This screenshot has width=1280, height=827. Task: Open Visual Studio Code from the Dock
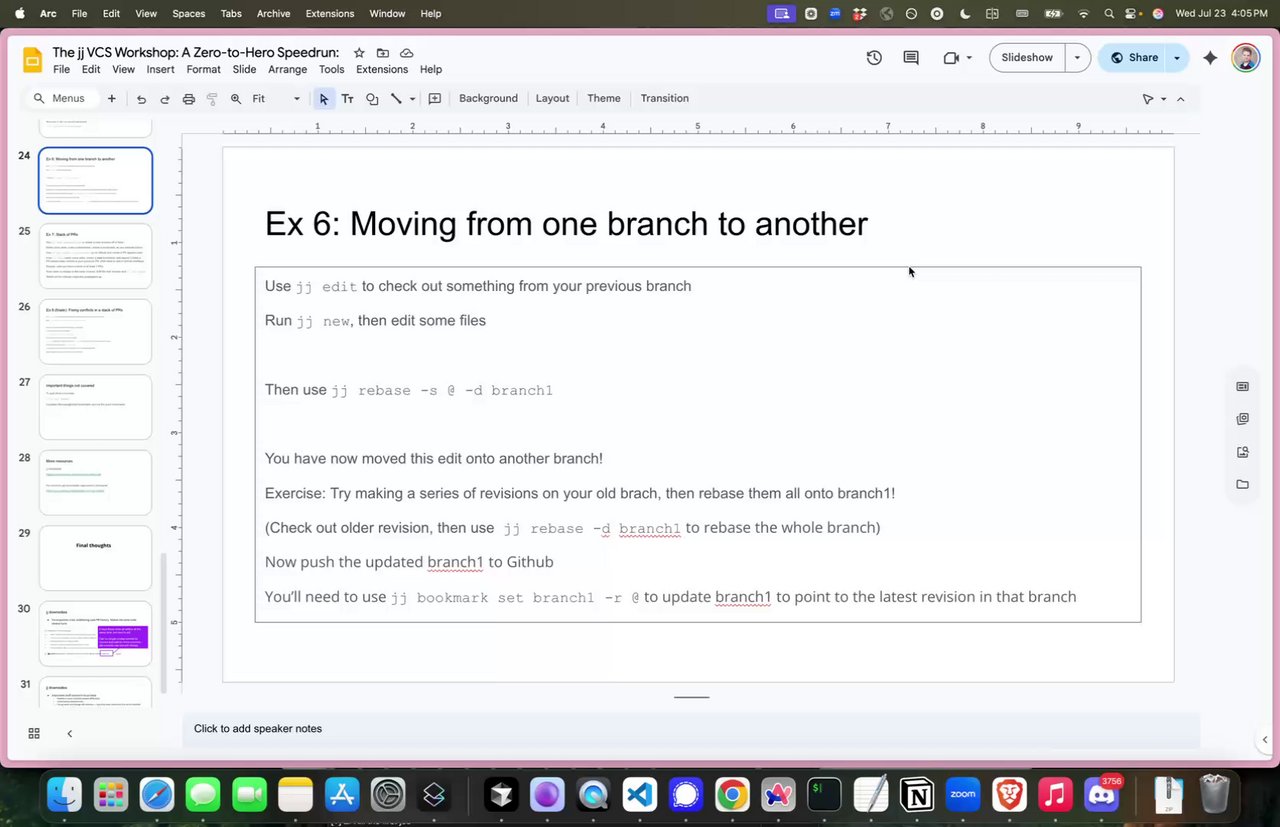click(640, 795)
